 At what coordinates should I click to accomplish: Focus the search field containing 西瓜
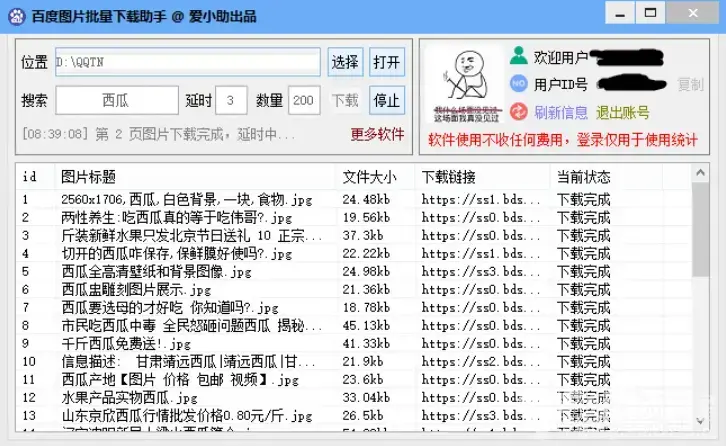pyautogui.click(x=117, y=100)
